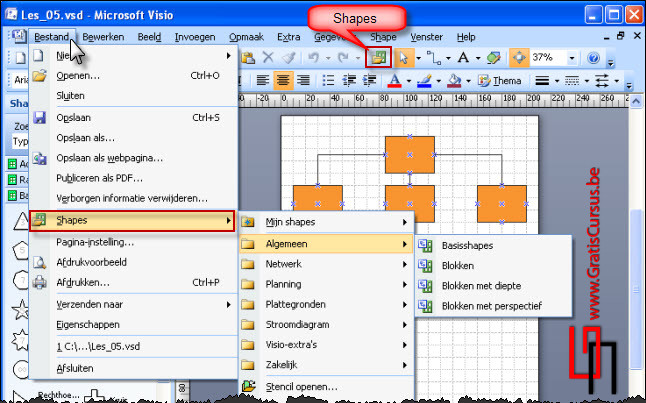The image size is (646, 403).
Task: Click the Paste clipboard icon
Action: 247,58
